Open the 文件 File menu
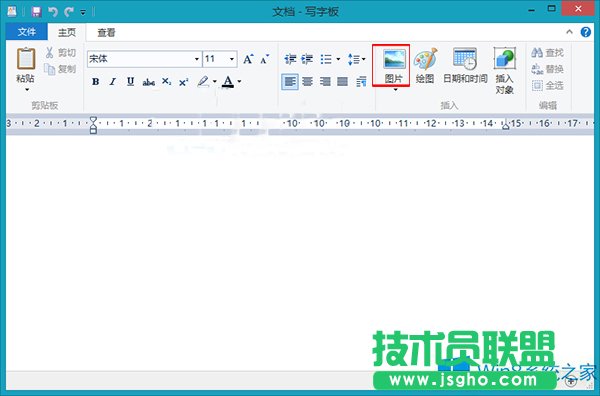Screen dimensions: 600x396 (x=26, y=32)
